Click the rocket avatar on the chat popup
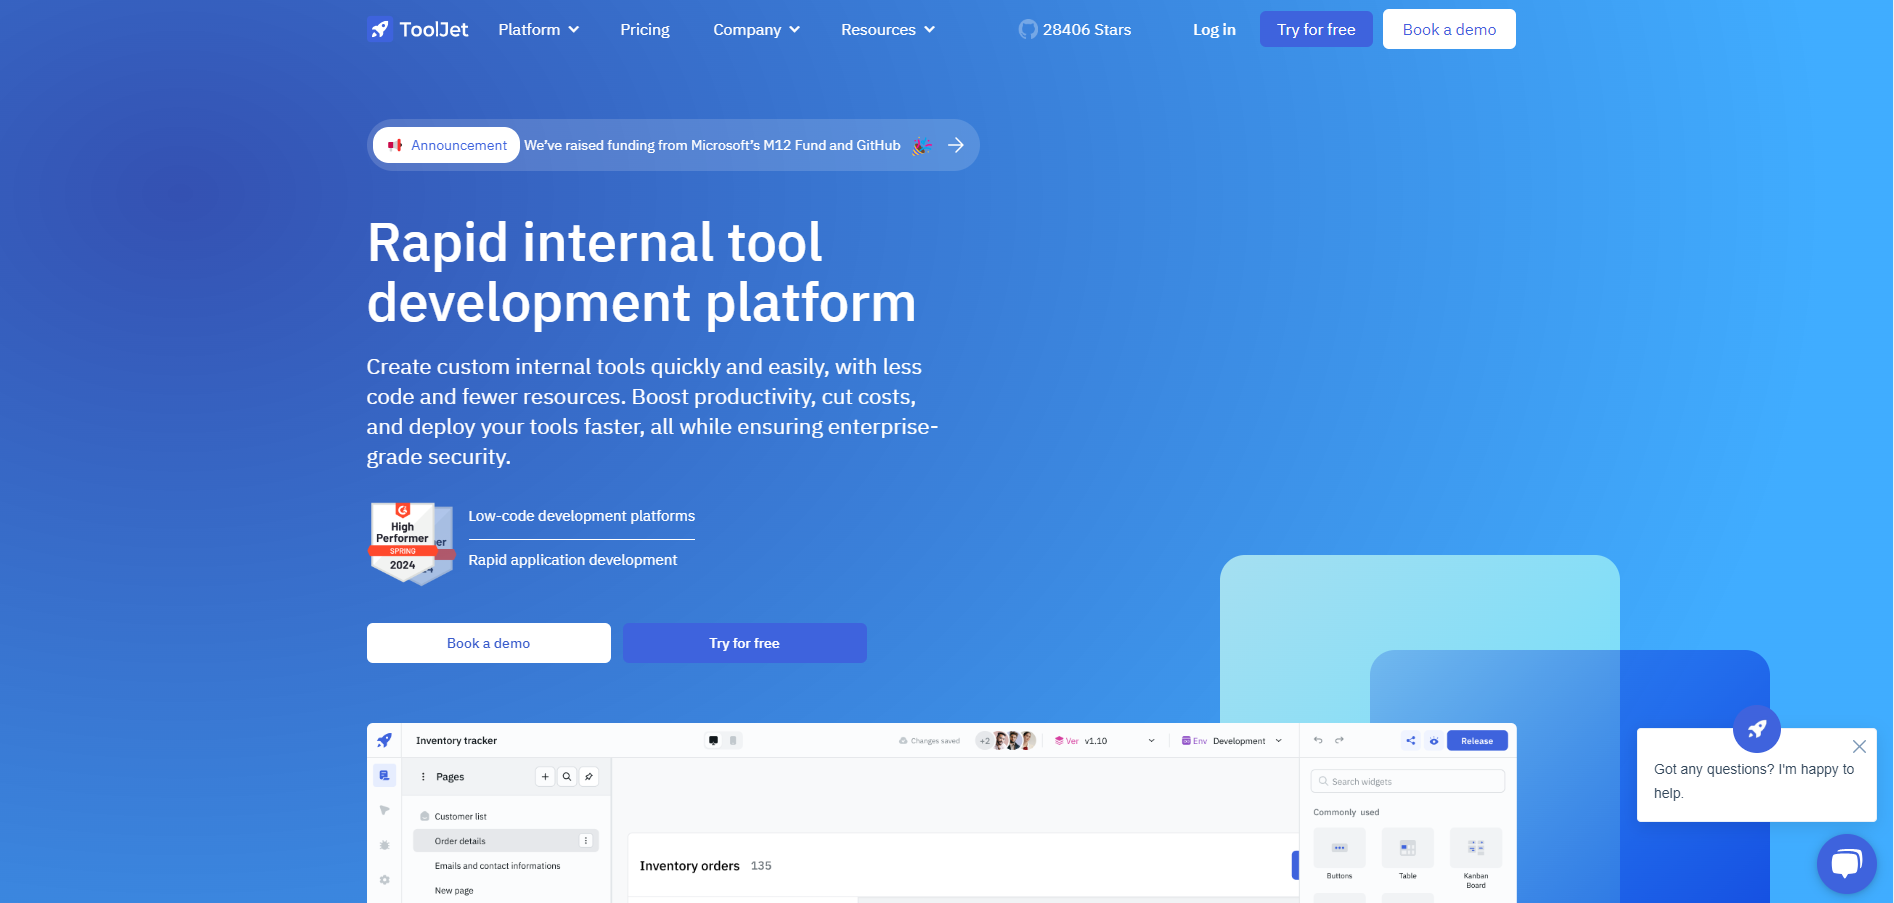Screen dimensions: 1894x903 point(1757,729)
